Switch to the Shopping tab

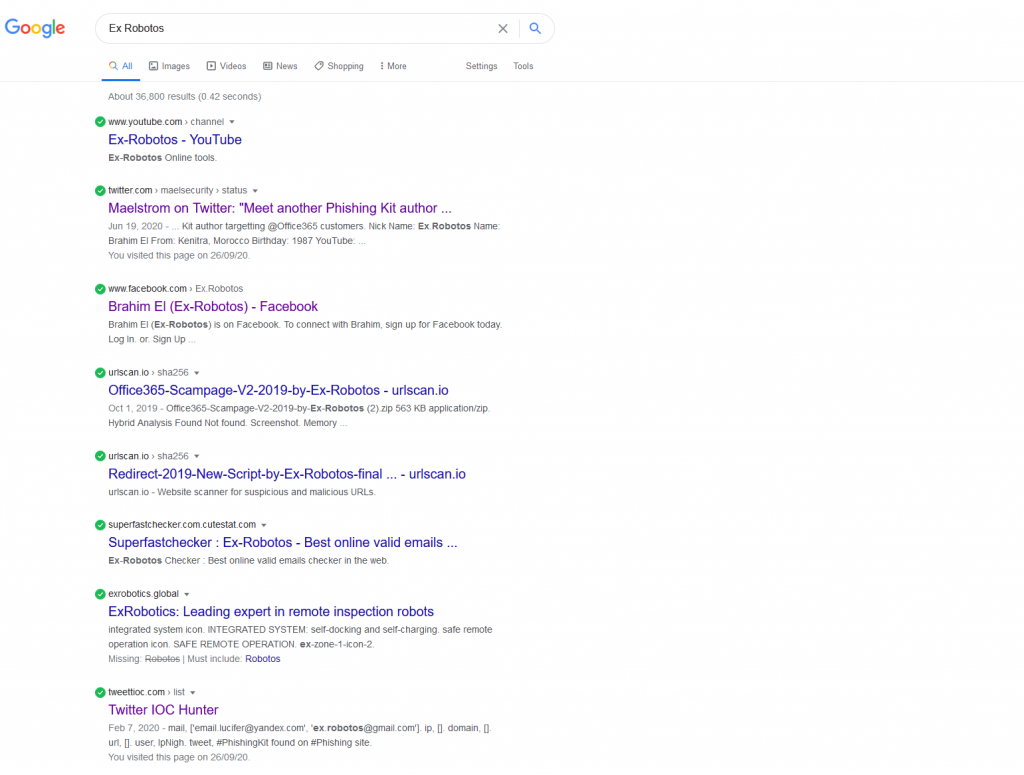[339, 66]
